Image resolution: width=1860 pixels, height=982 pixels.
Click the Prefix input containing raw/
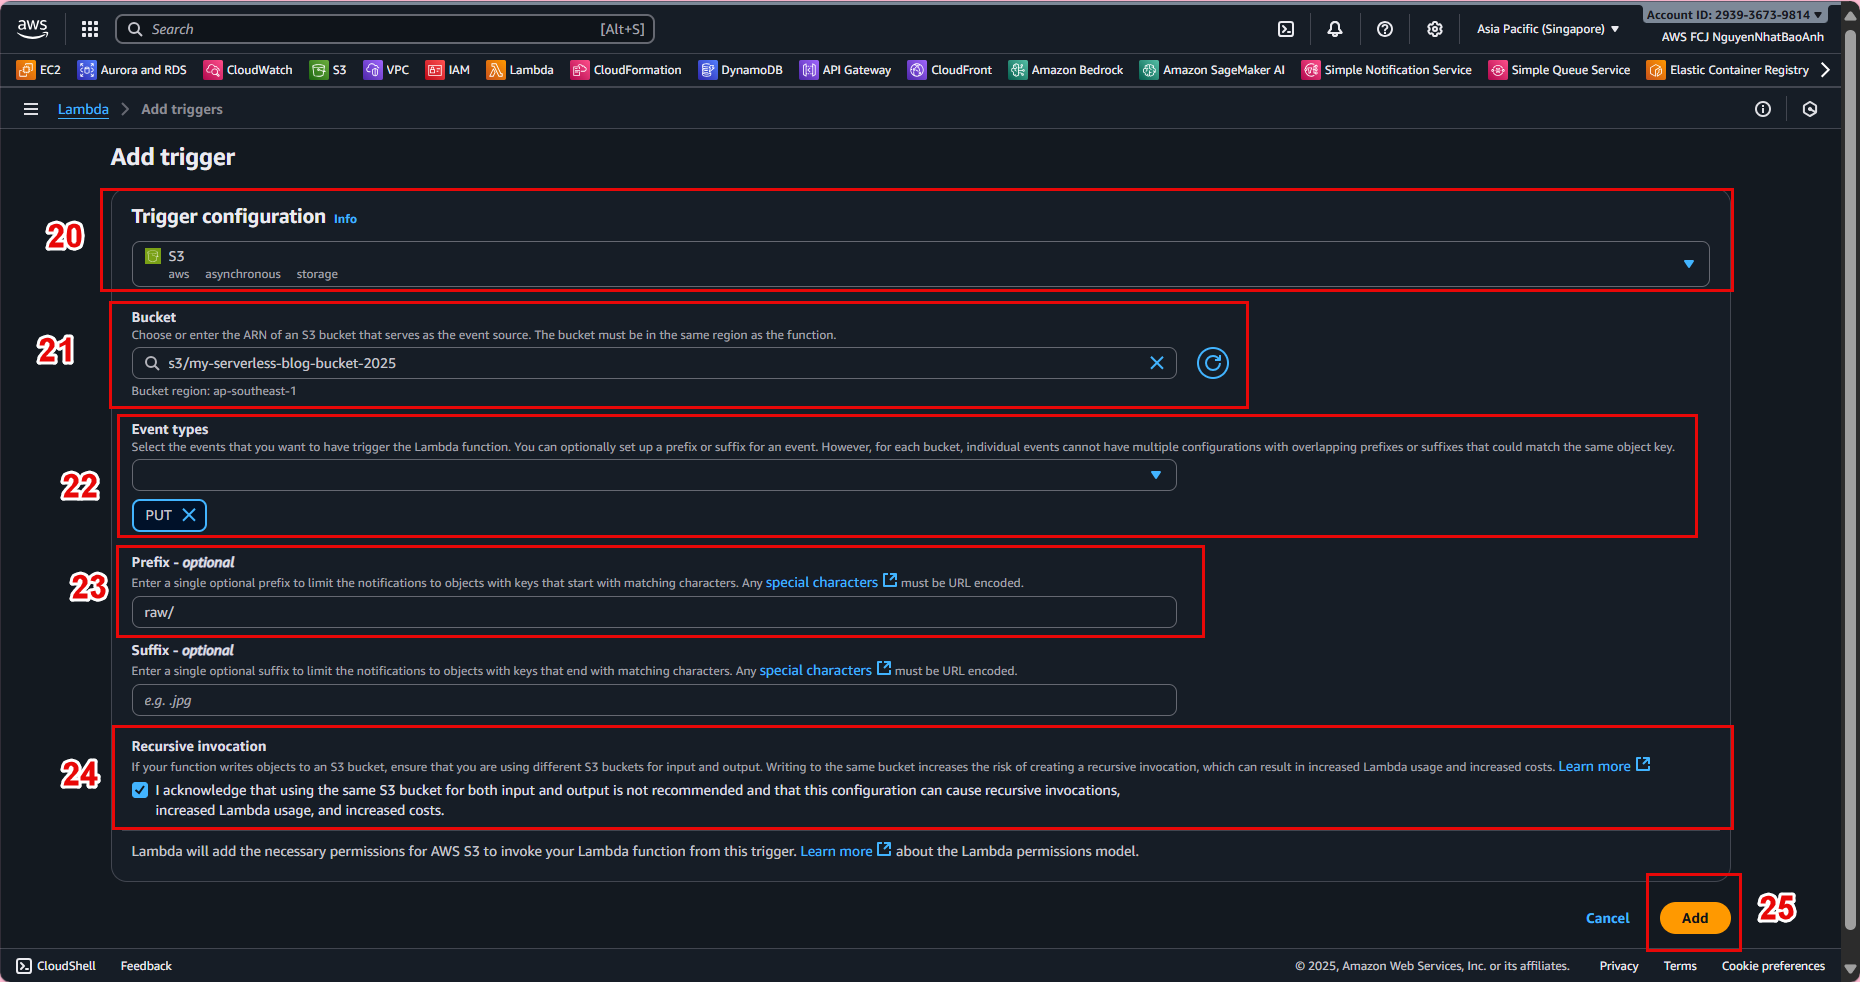point(654,612)
